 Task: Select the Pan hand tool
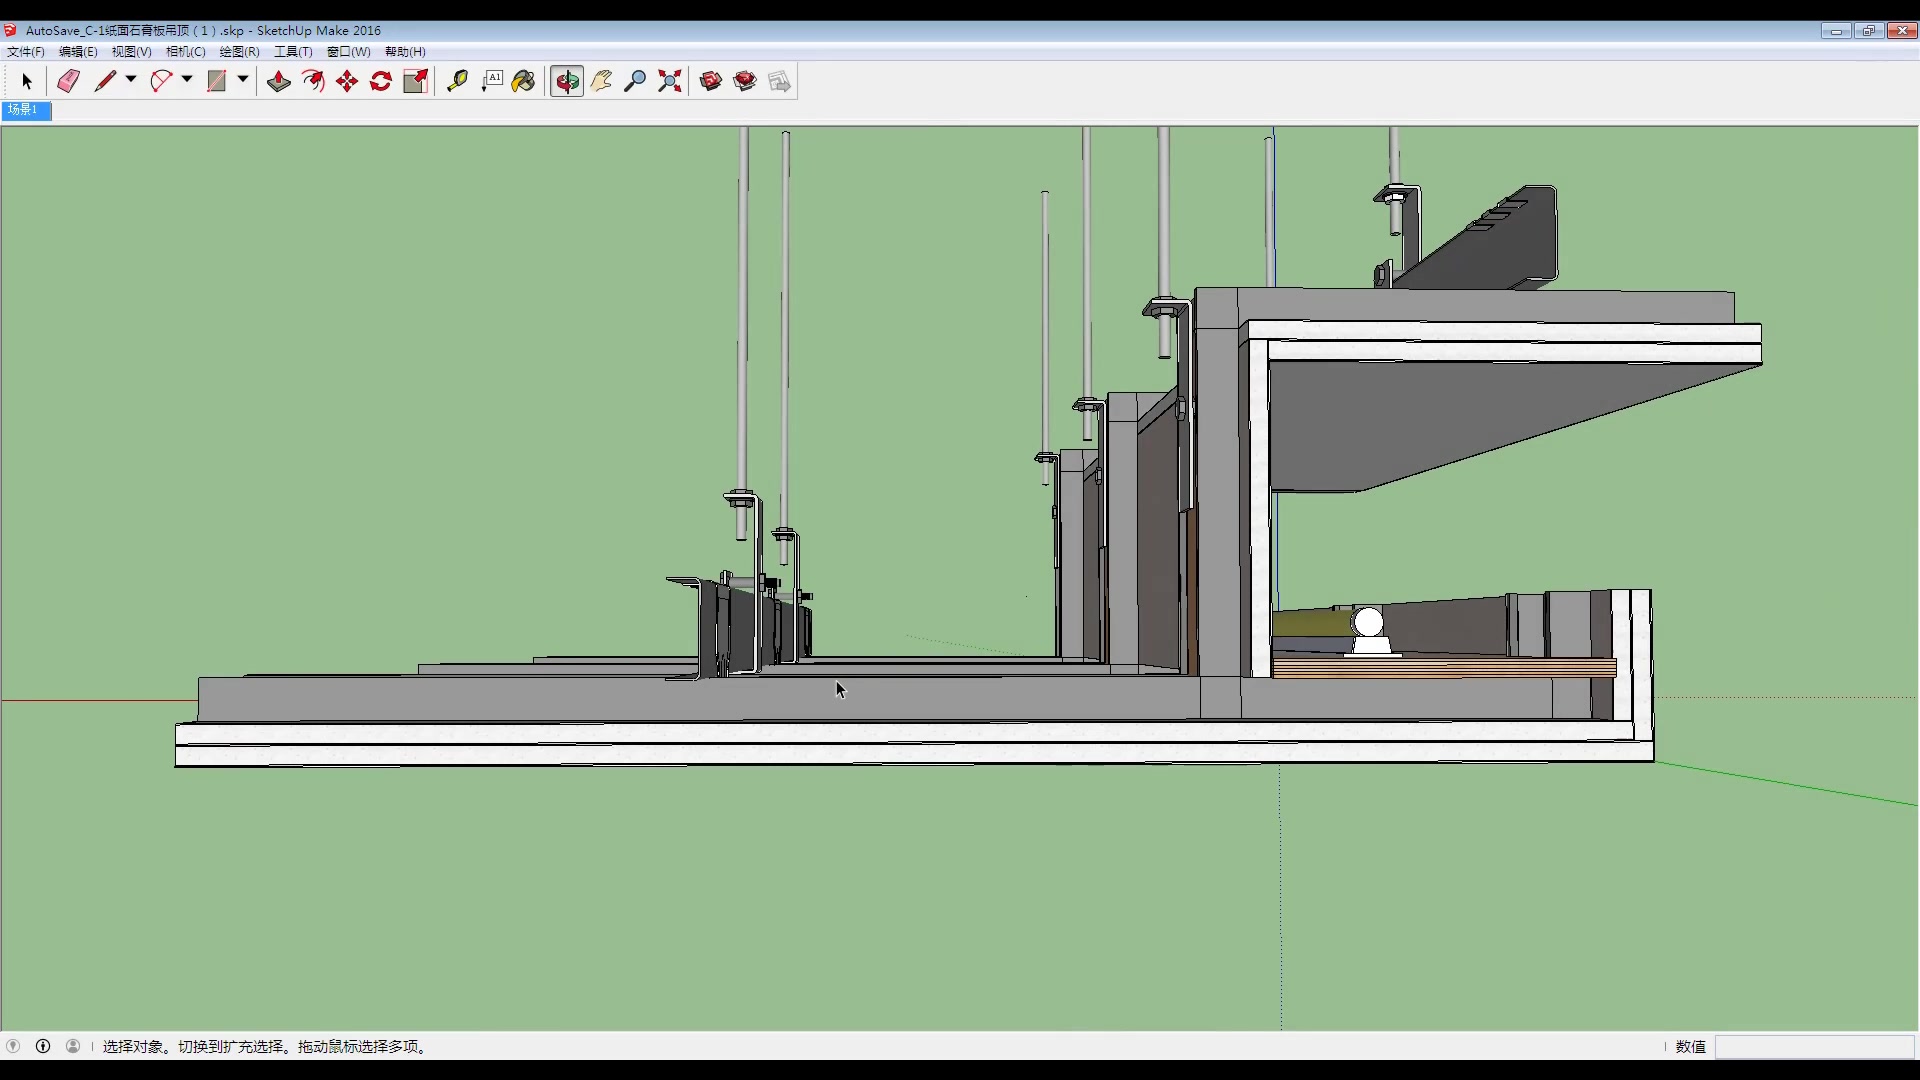[601, 82]
